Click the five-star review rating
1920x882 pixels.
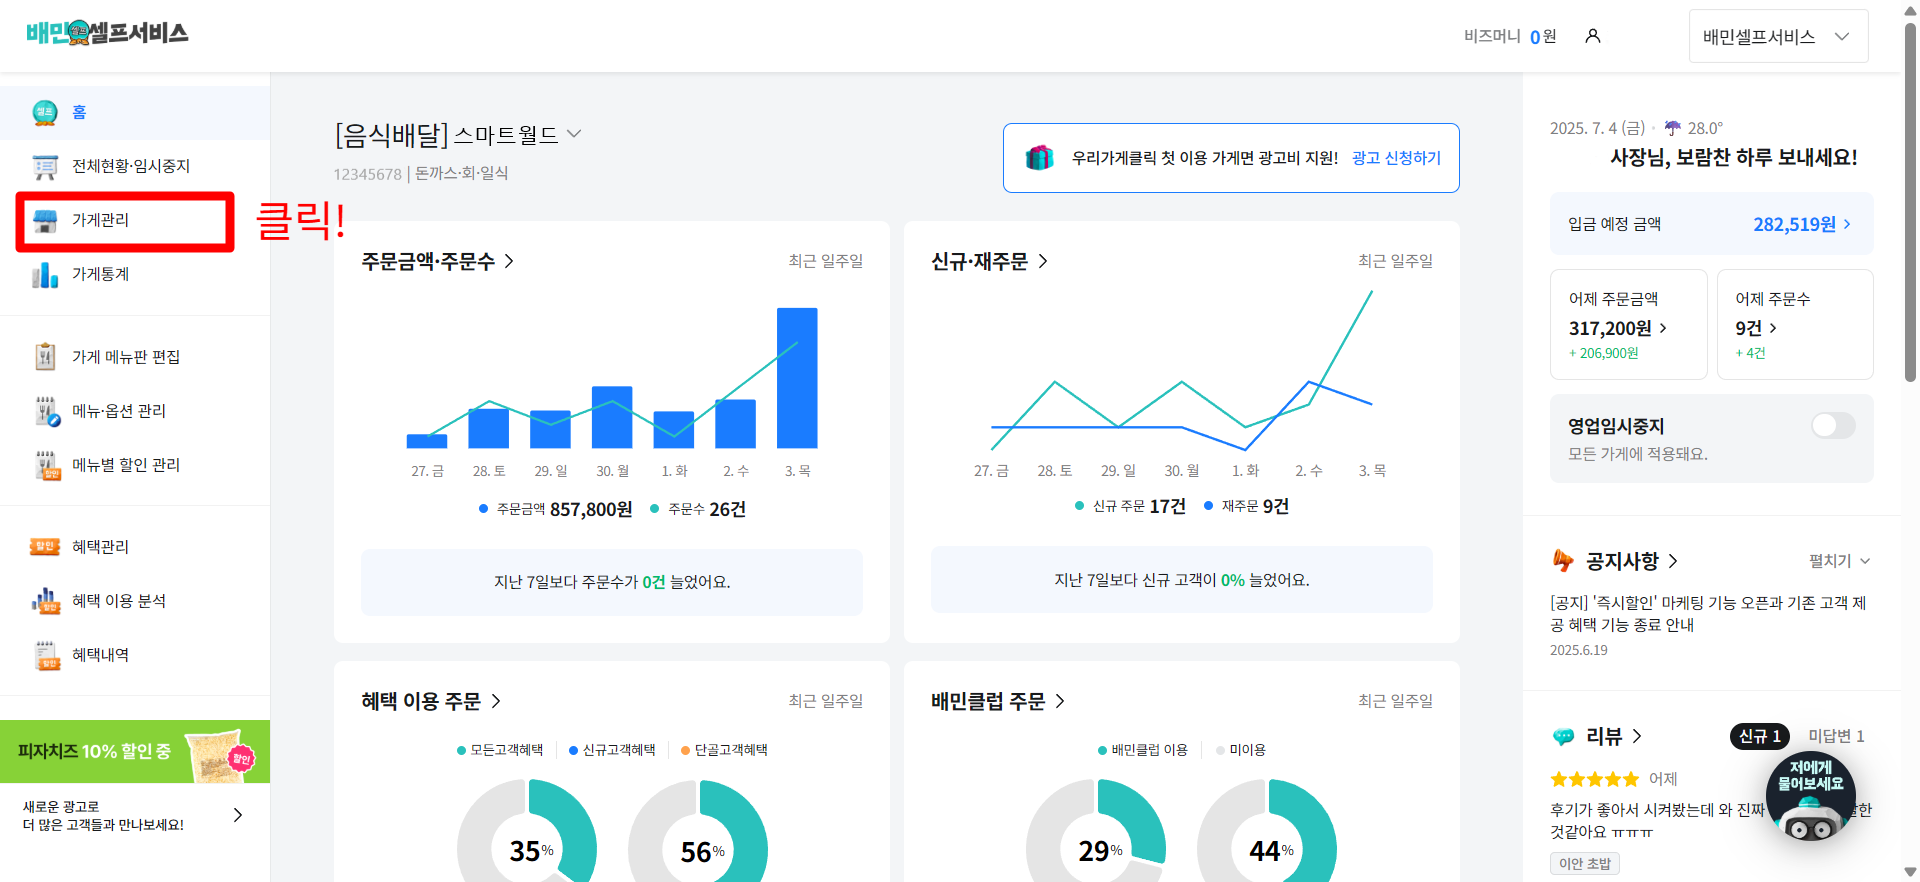(x=1595, y=779)
